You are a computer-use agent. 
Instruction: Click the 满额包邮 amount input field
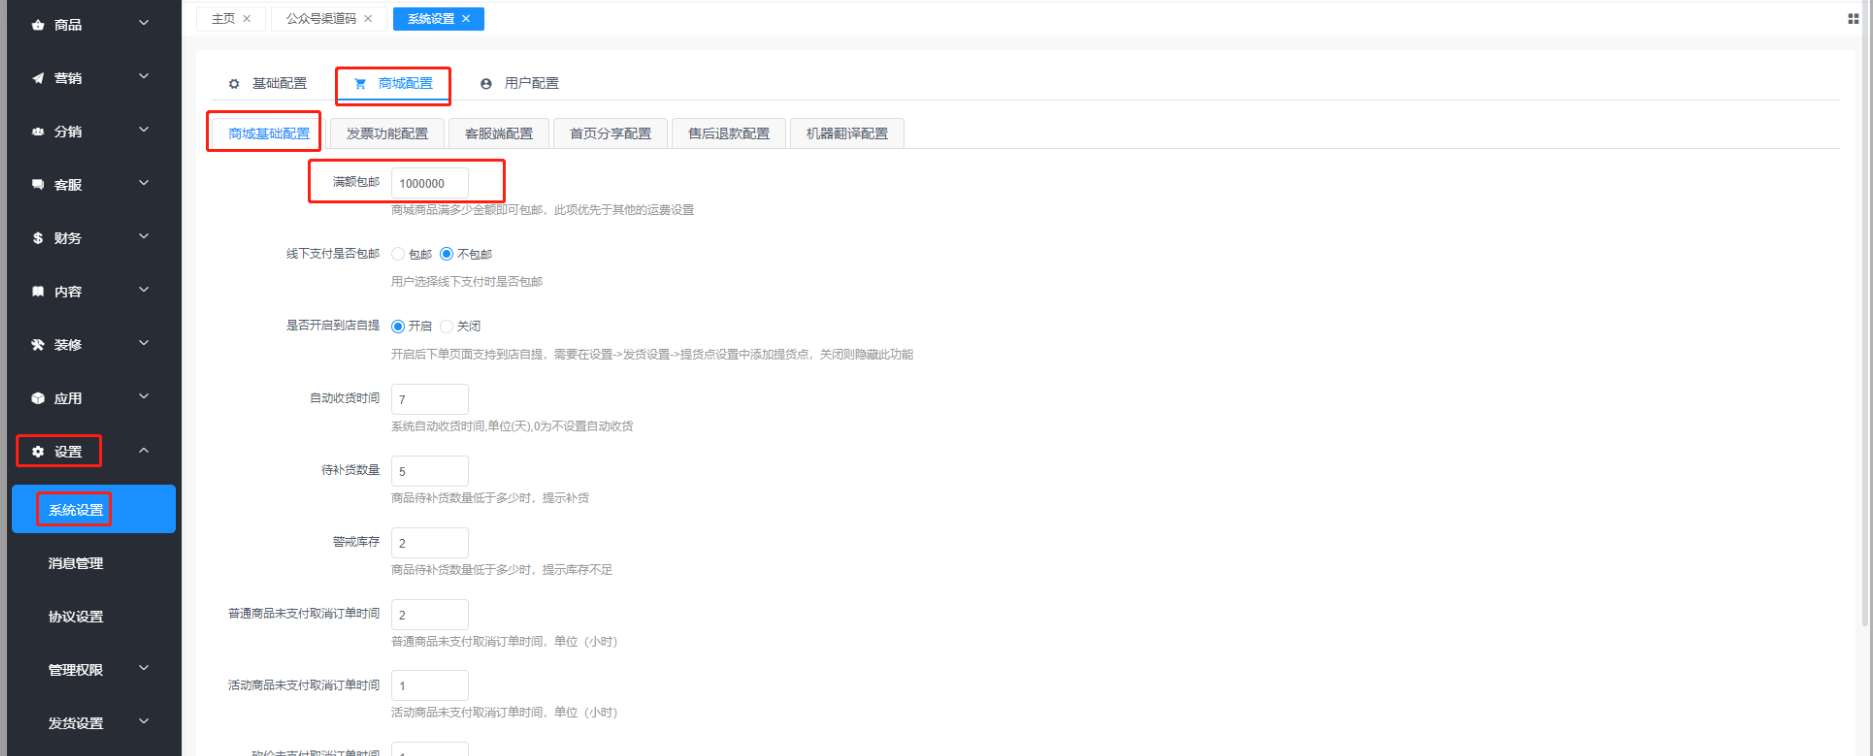pyautogui.click(x=429, y=183)
